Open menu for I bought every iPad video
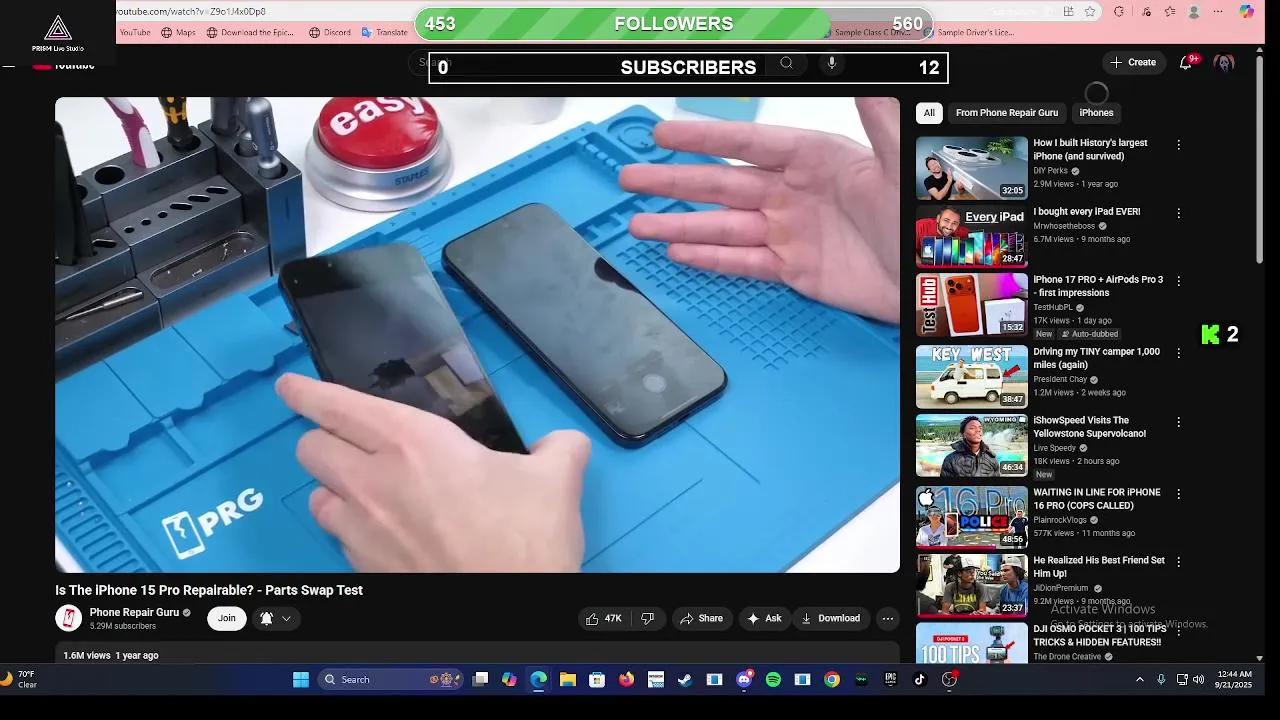 [1178, 213]
